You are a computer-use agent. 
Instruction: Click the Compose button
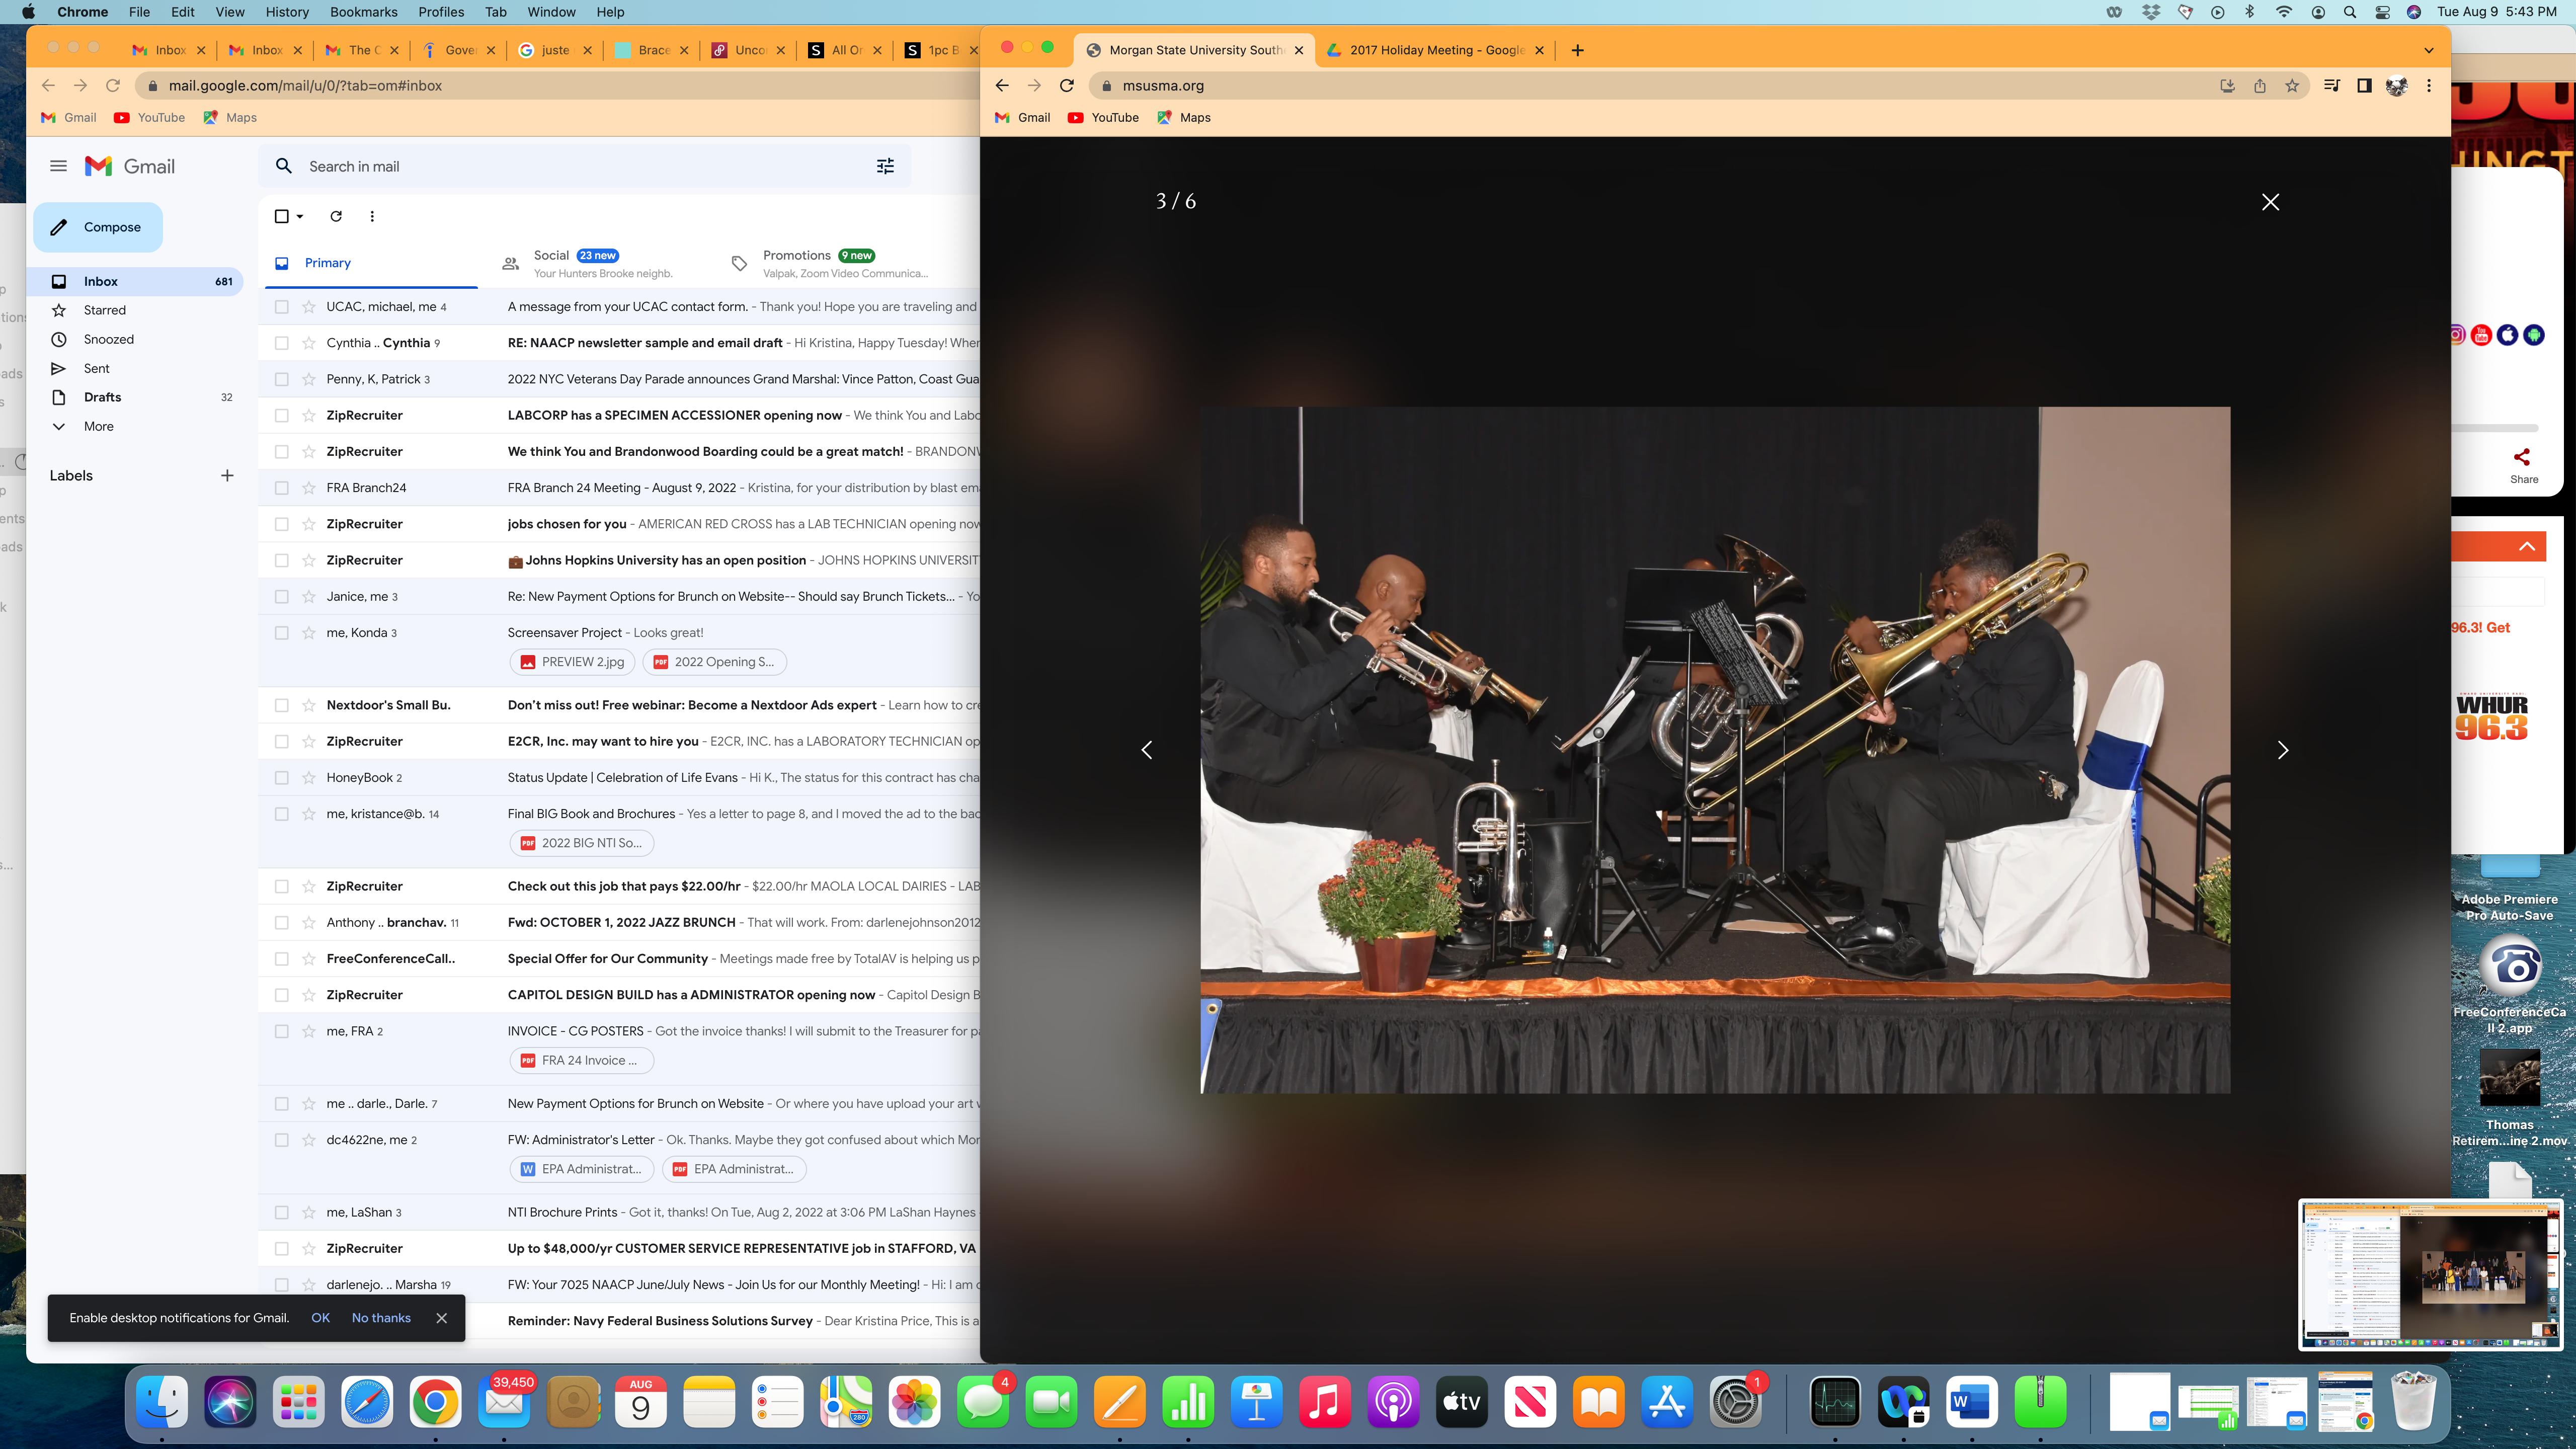[x=98, y=227]
